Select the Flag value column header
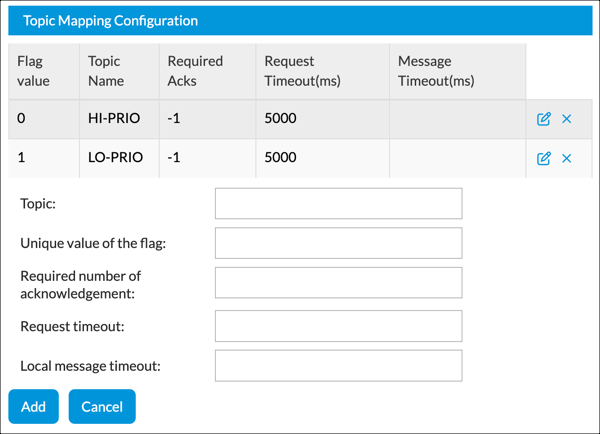This screenshot has width=600, height=434. [44, 71]
